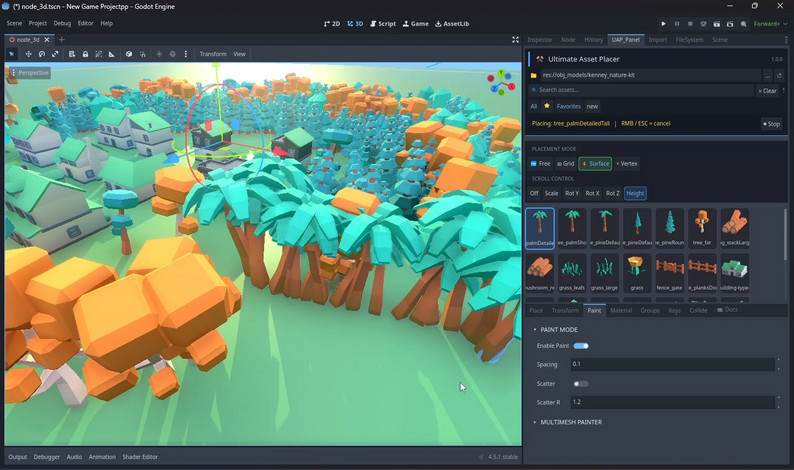
Task: Run the current scene
Action: pos(717,24)
